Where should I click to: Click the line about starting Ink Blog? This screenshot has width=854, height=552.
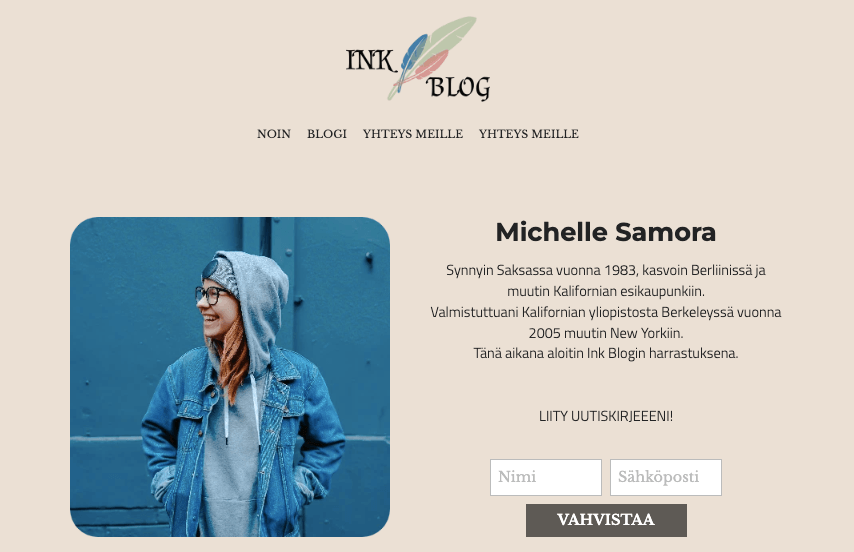(x=606, y=353)
